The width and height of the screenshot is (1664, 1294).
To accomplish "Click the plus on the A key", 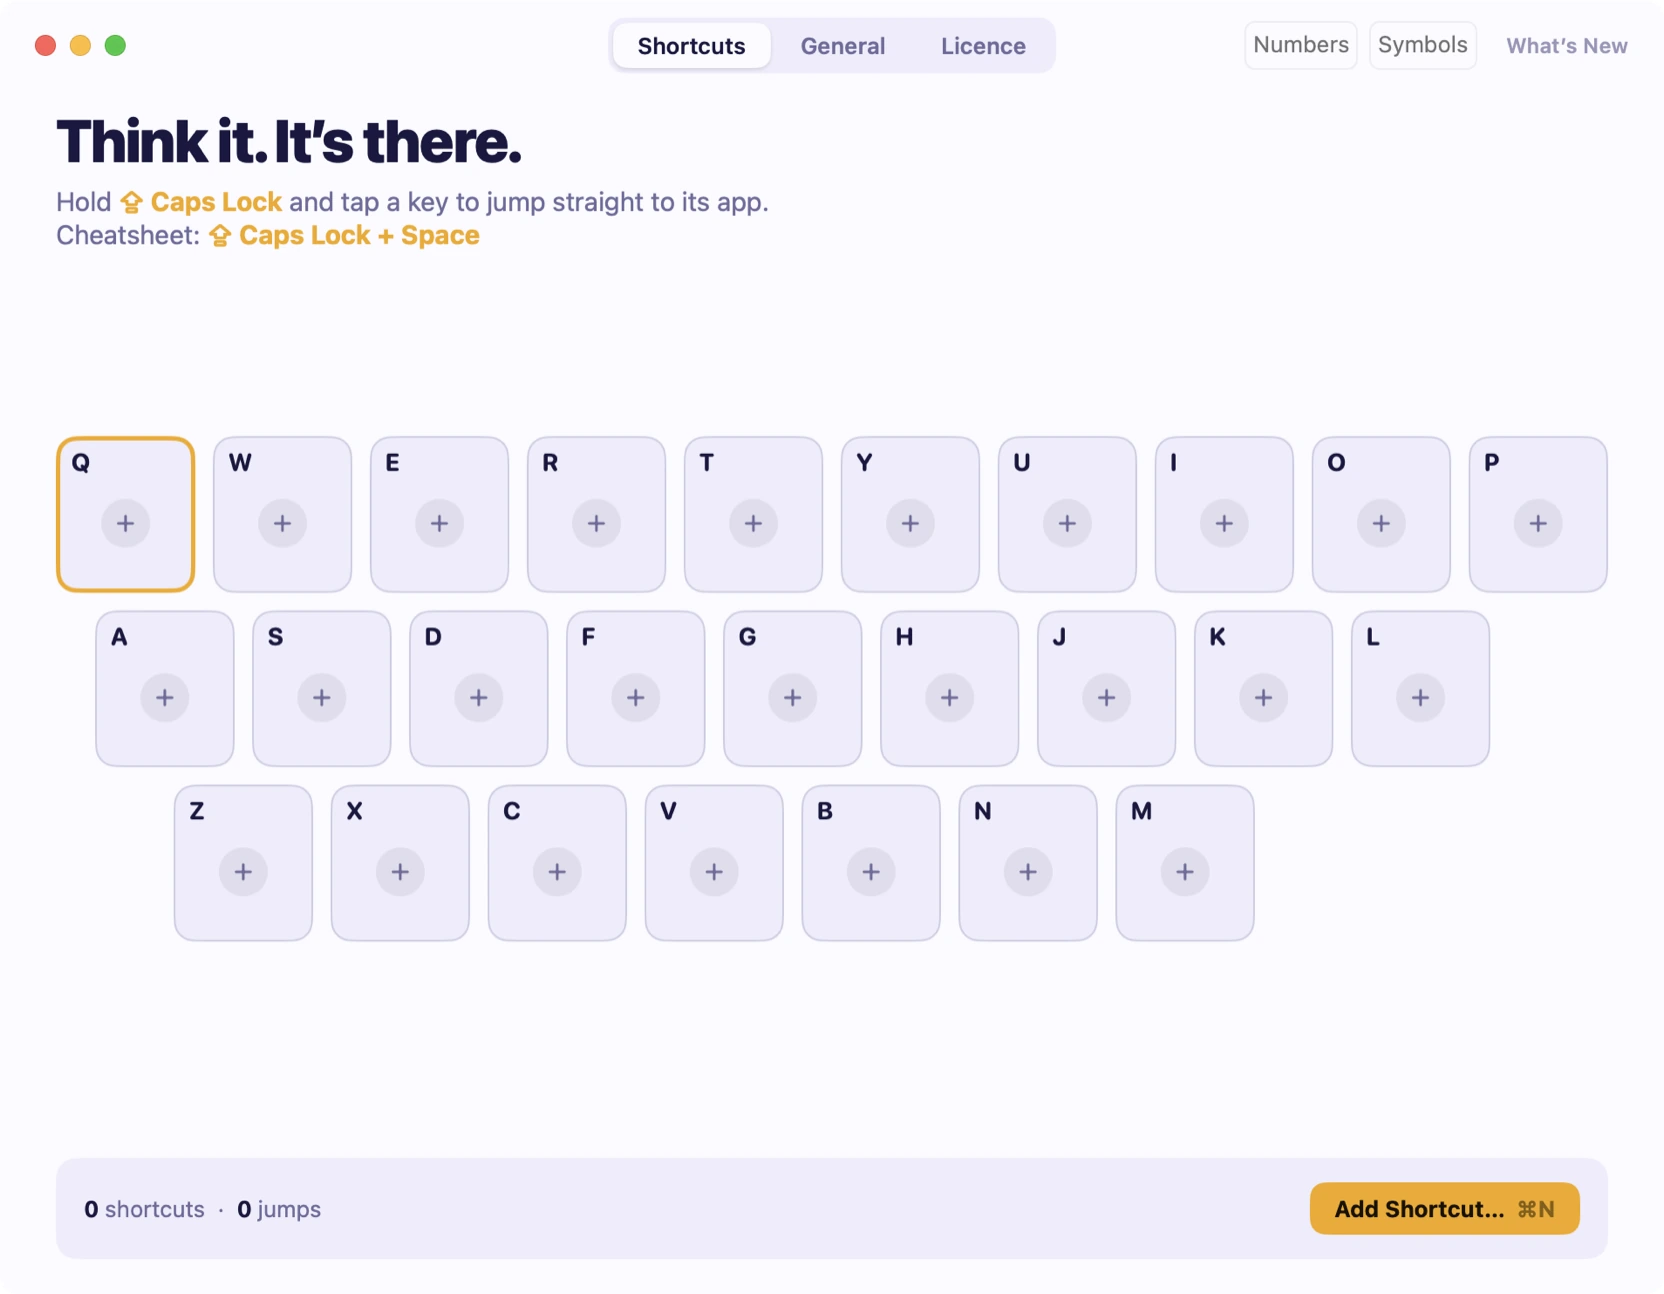I will coord(165,697).
